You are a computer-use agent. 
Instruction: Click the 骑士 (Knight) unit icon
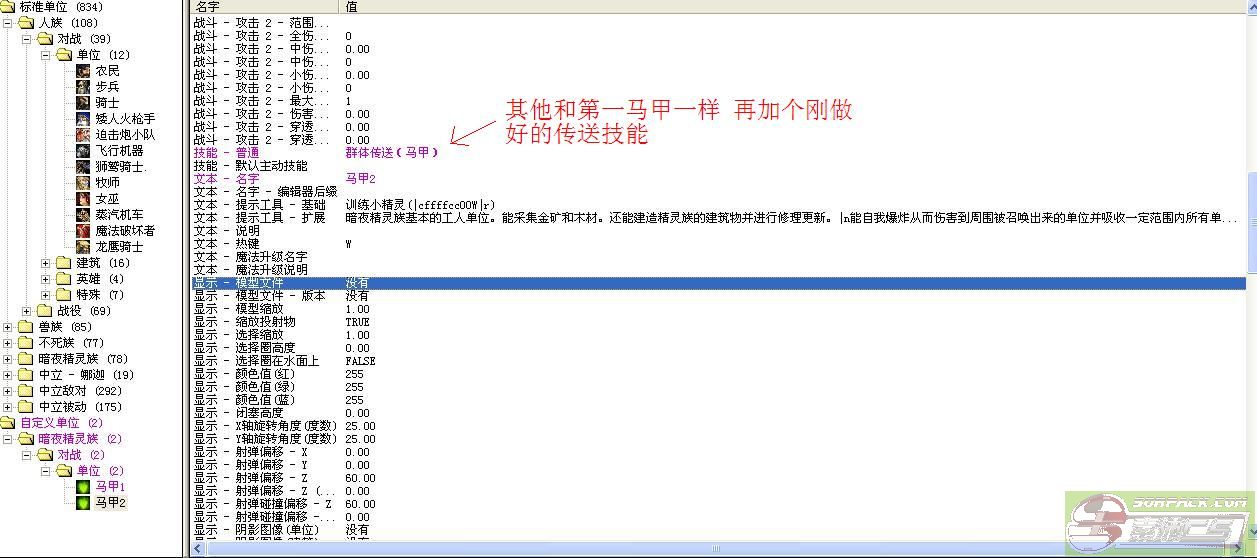coord(84,103)
